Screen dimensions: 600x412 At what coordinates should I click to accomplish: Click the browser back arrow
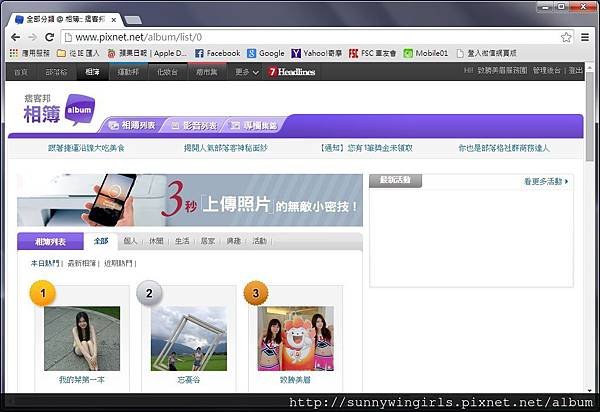pyautogui.click(x=15, y=37)
